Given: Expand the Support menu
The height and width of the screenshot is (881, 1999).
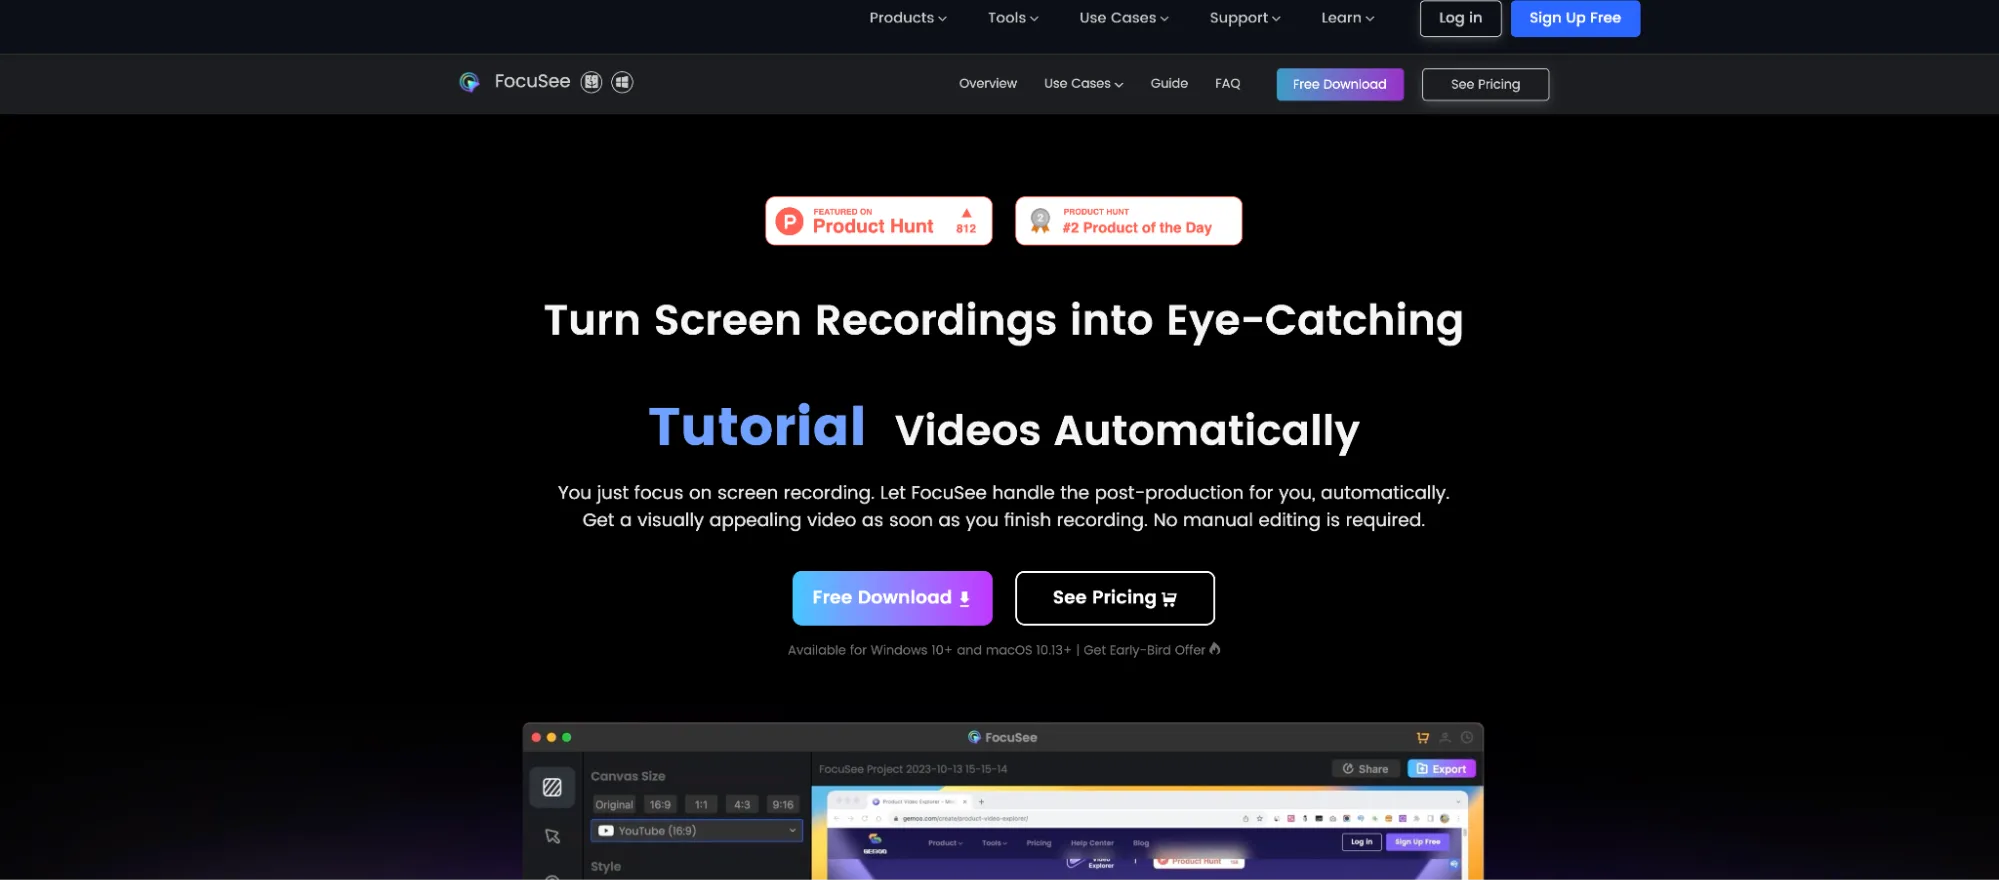Looking at the screenshot, I should [1245, 18].
